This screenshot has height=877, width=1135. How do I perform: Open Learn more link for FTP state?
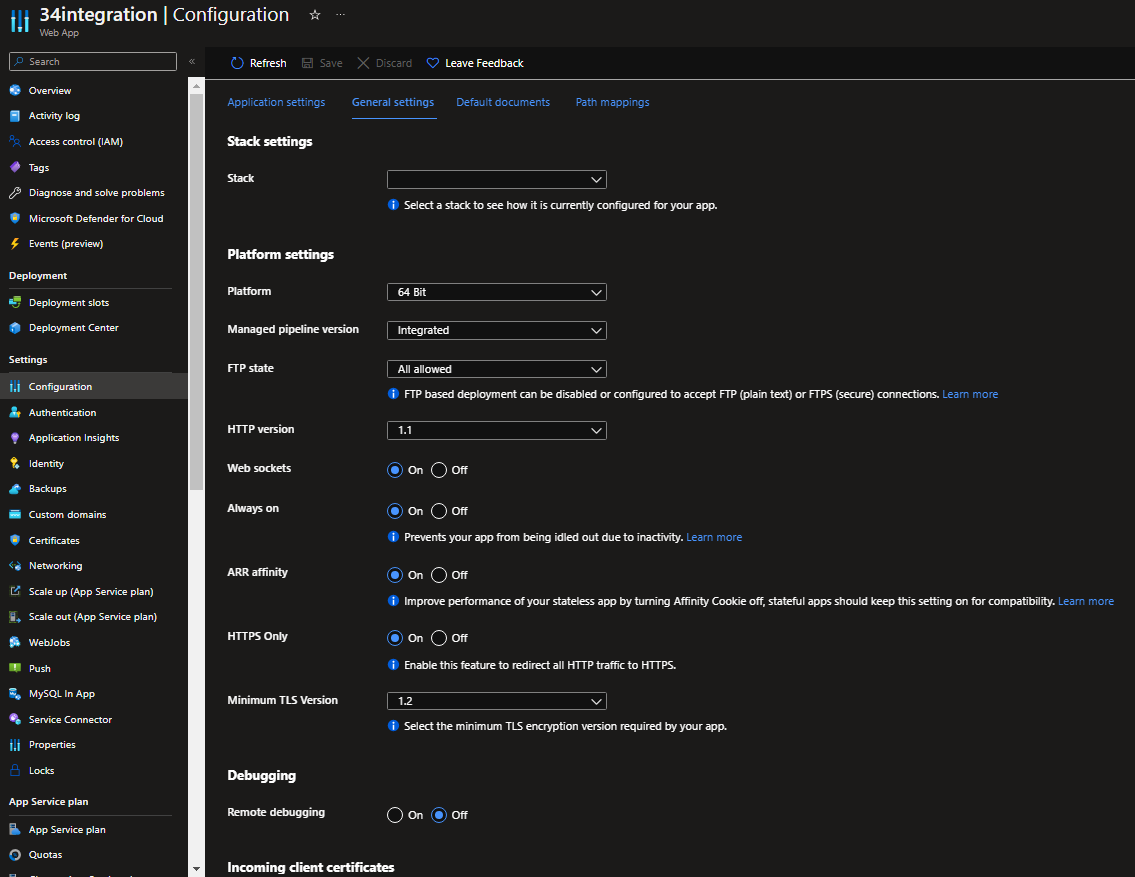[x=970, y=394]
